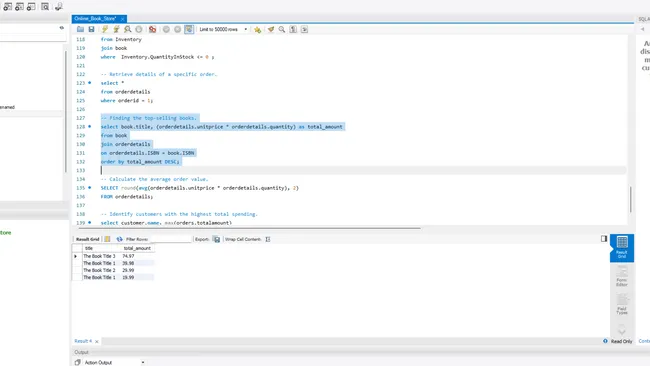This screenshot has height=366, width=650.
Task: Click the grid icon beside Result Grid label
Action: pyautogui.click(x=107, y=239)
